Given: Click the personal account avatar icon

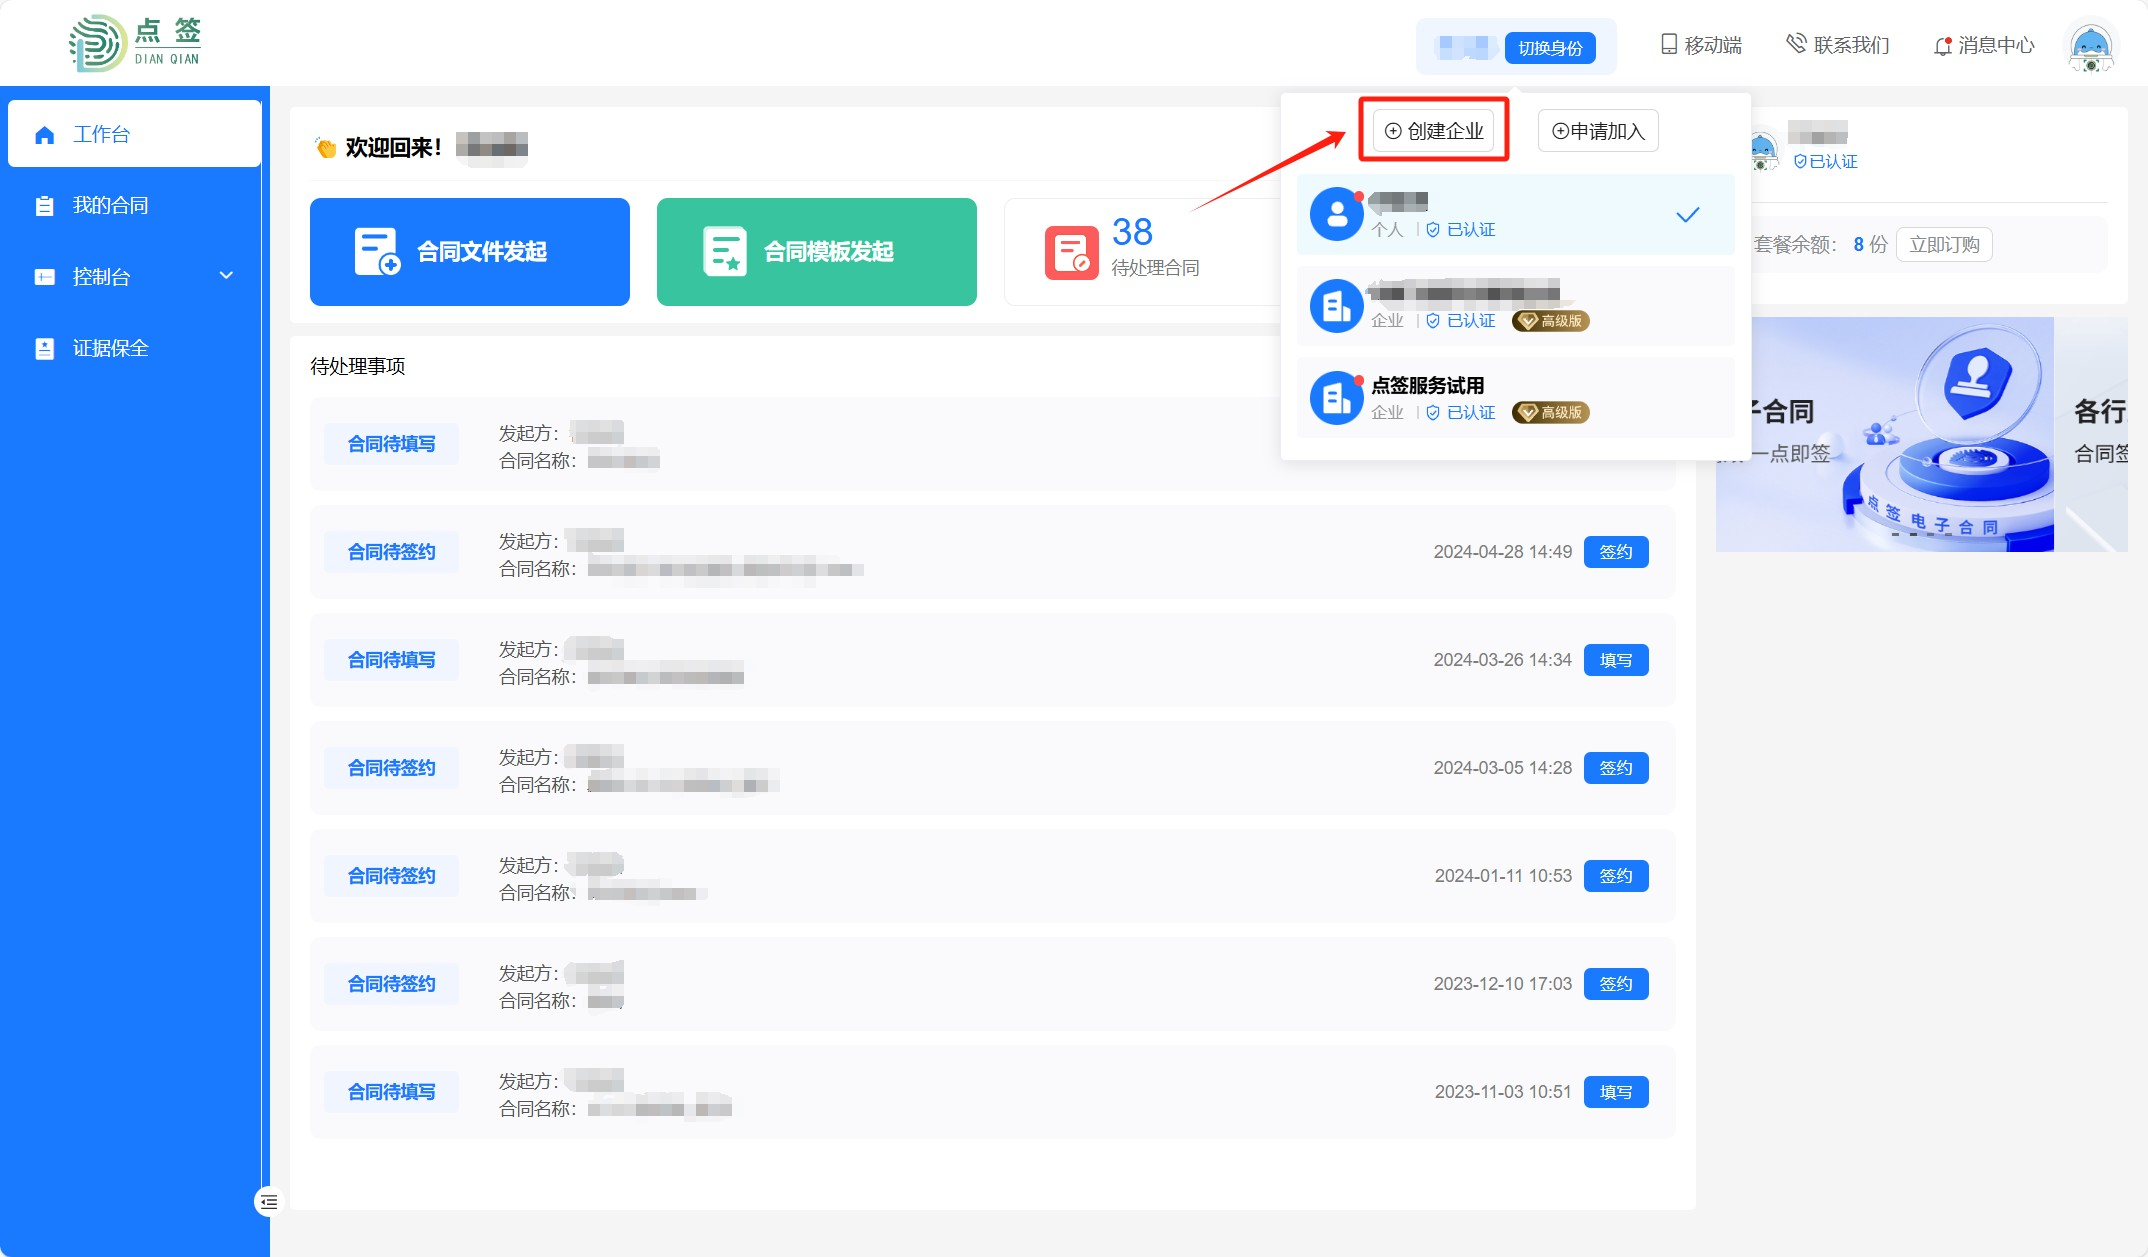Looking at the screenshot, I should coord(1336,214).
